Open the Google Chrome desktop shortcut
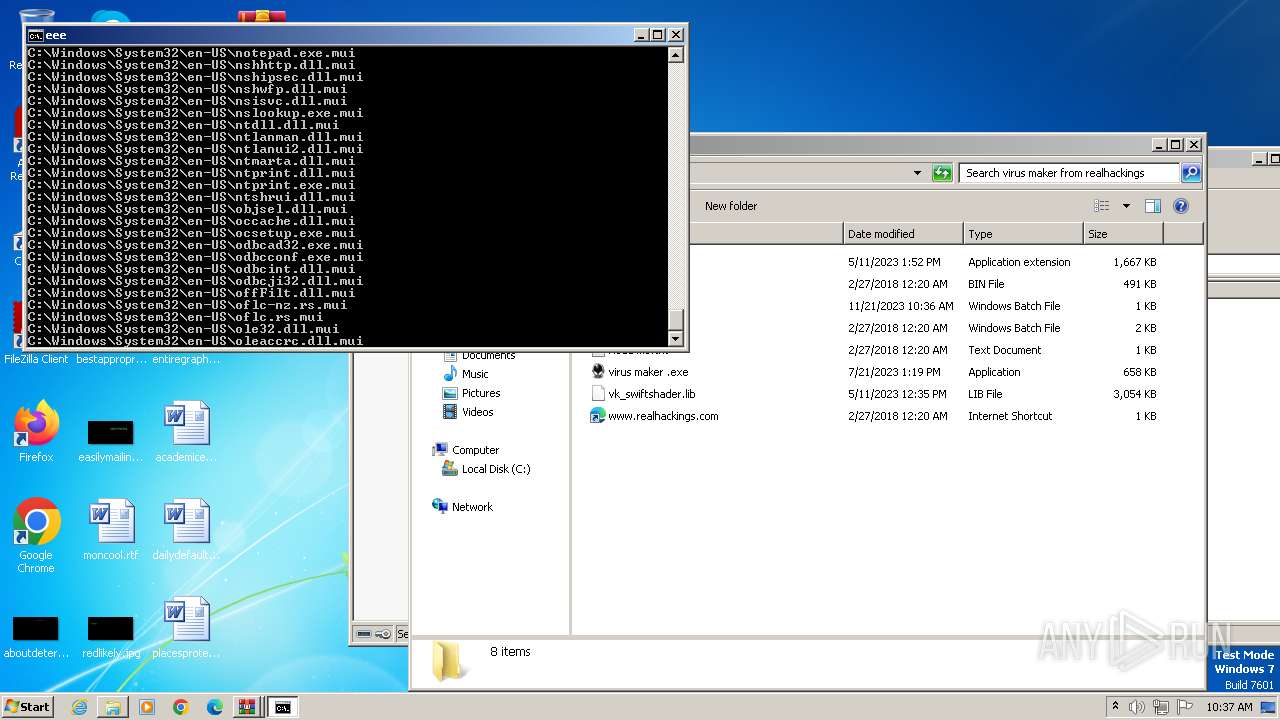Screen dimensions: 1280x720 tap(36, 536)
